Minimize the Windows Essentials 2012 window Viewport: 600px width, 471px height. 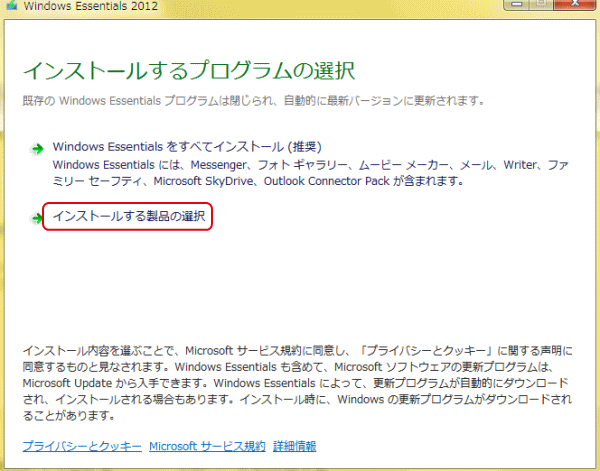tap(517, 4)
